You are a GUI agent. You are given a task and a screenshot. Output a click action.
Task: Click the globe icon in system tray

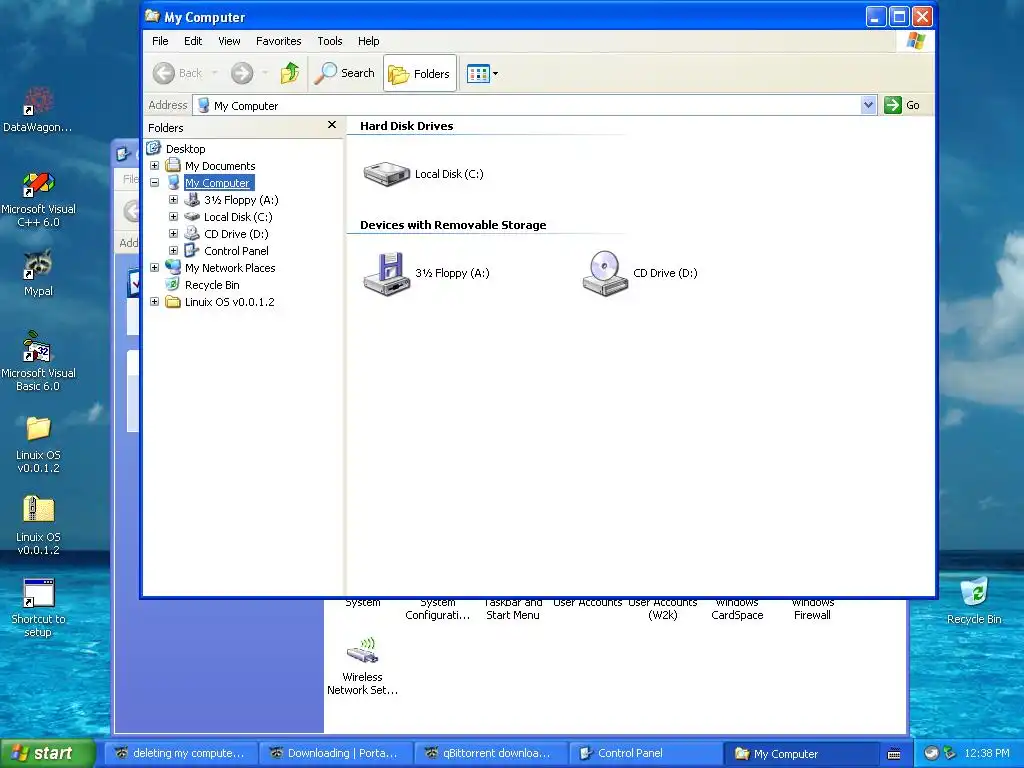click(x=931, y=753)
